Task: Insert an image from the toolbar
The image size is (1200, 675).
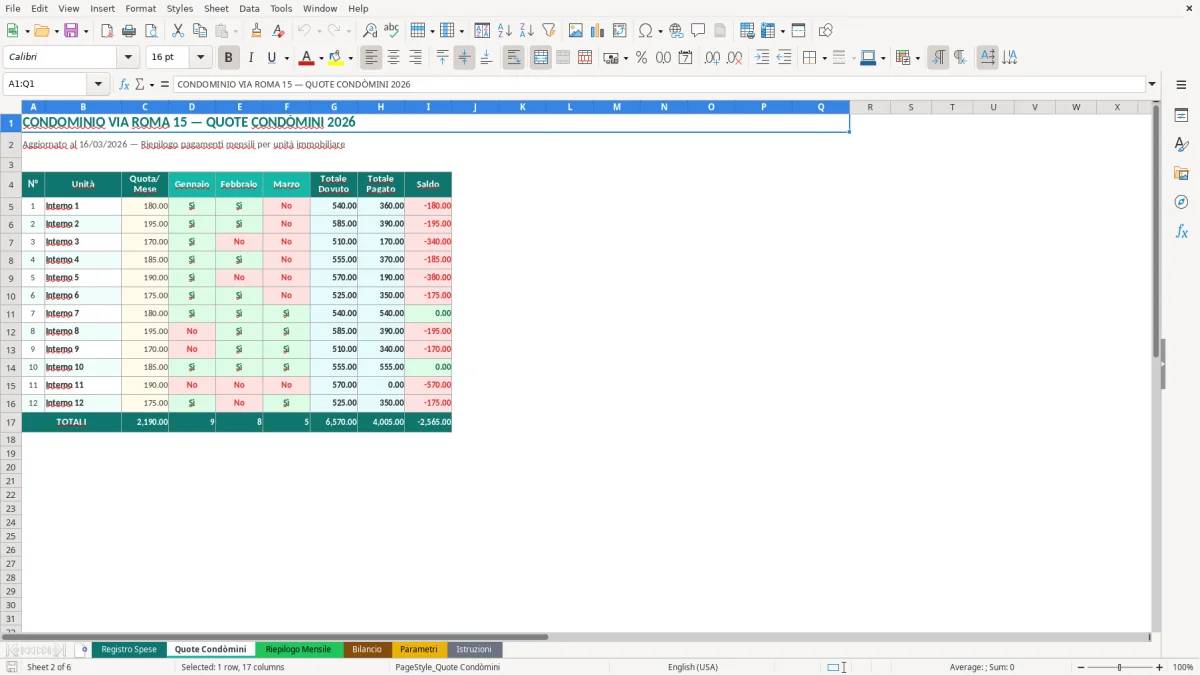Action: pos(576,31)
